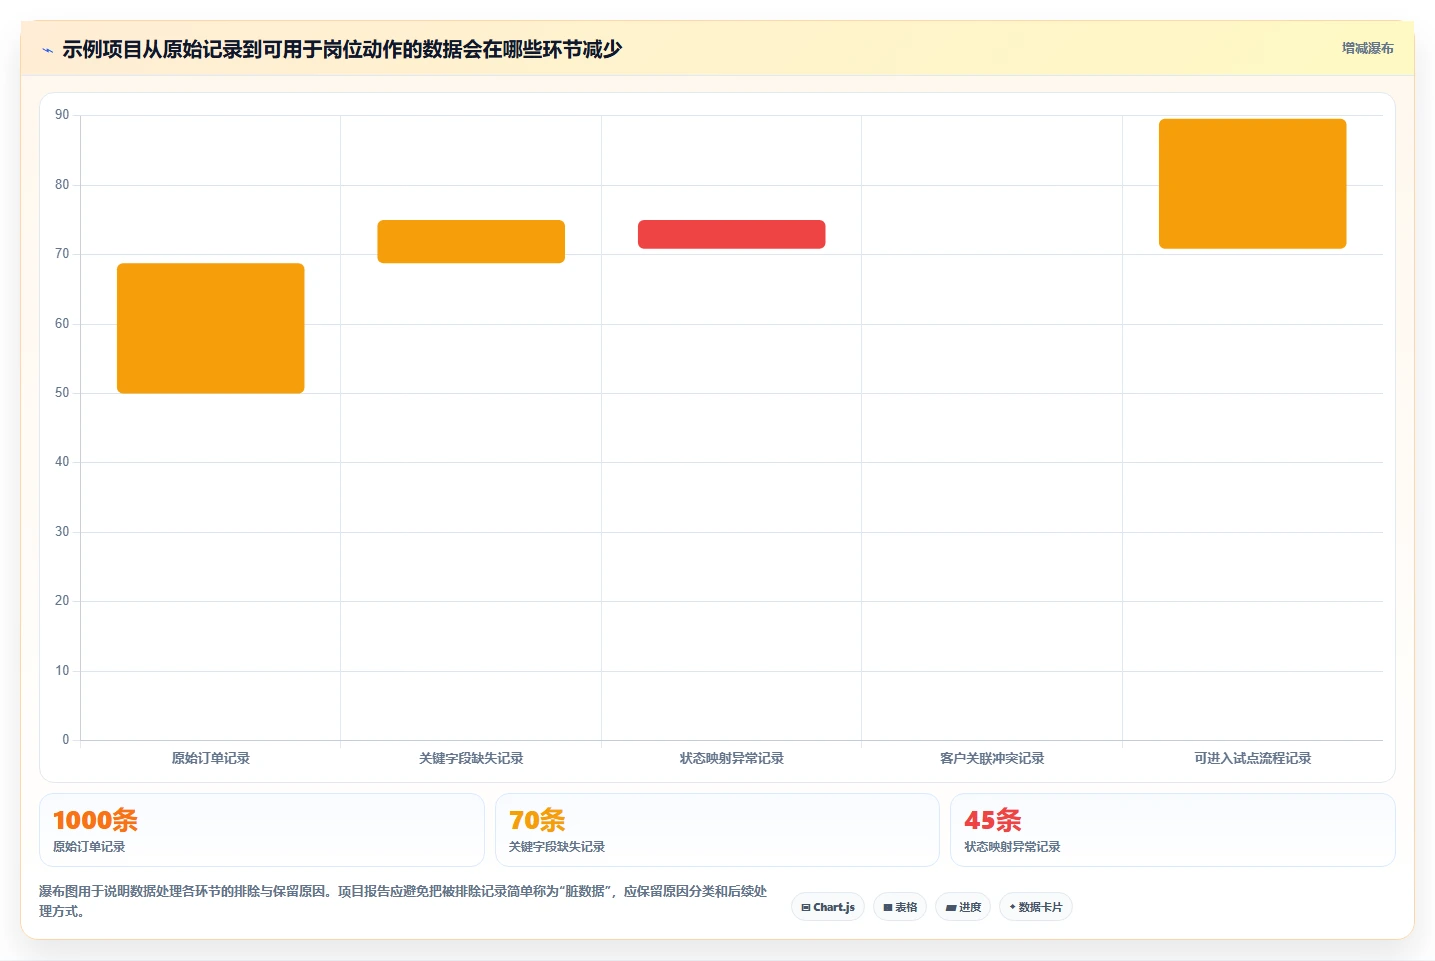The height and width of the screenshot is (961, 1435).
Task: Click the 增减瀑布 tag in the header
Action: pyautogui.click(x=1367, y=48)
